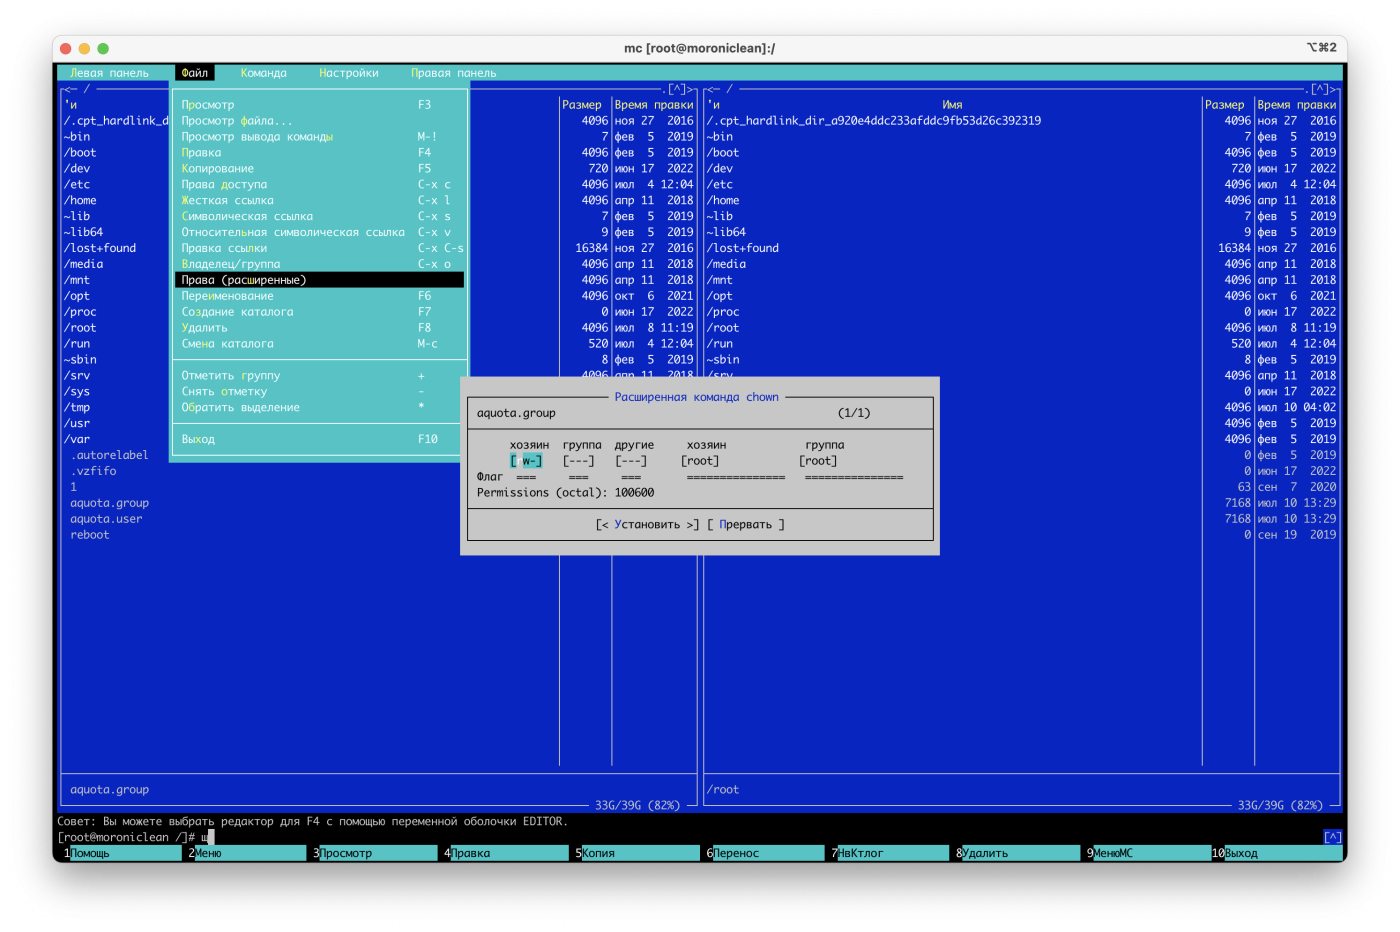This screenshot has width=1400, height=932.
Task: Sort right panel by Время правки header
Action: 1297,105
